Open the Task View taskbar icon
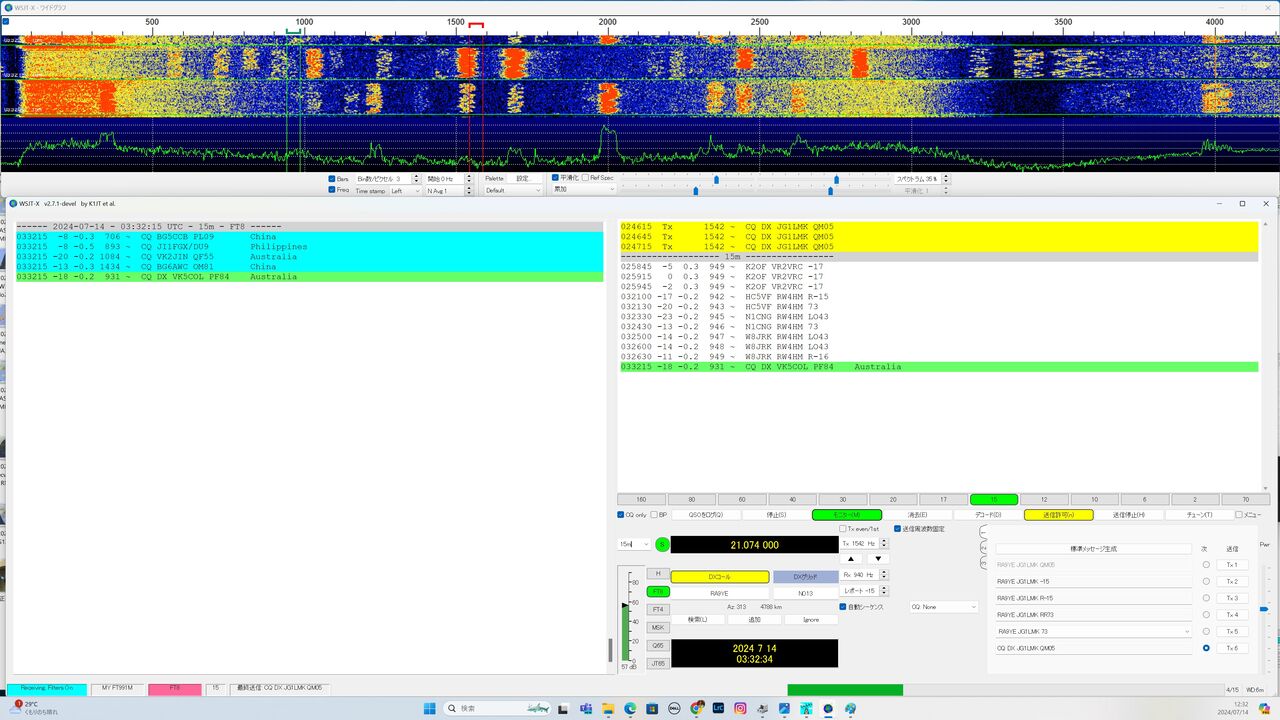1280x720 pixels. [x=565, y=708]
